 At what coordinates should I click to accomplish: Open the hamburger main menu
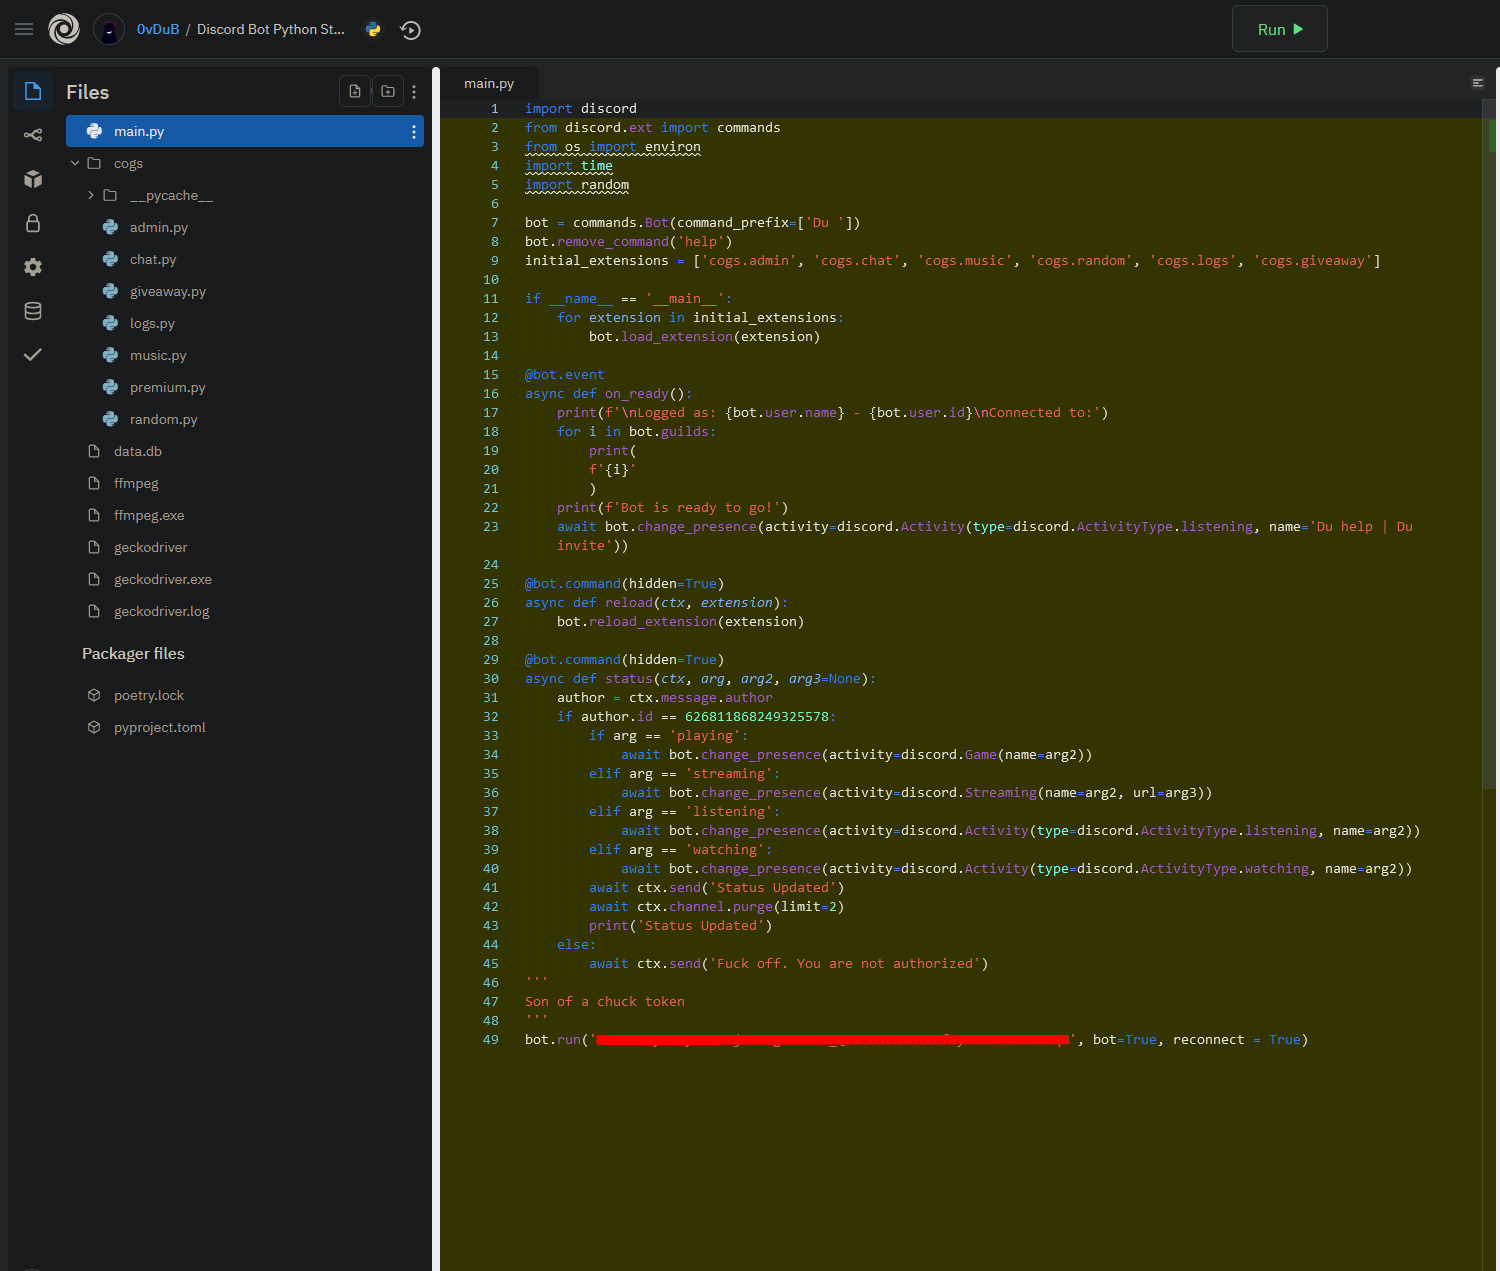coord(24,29)
